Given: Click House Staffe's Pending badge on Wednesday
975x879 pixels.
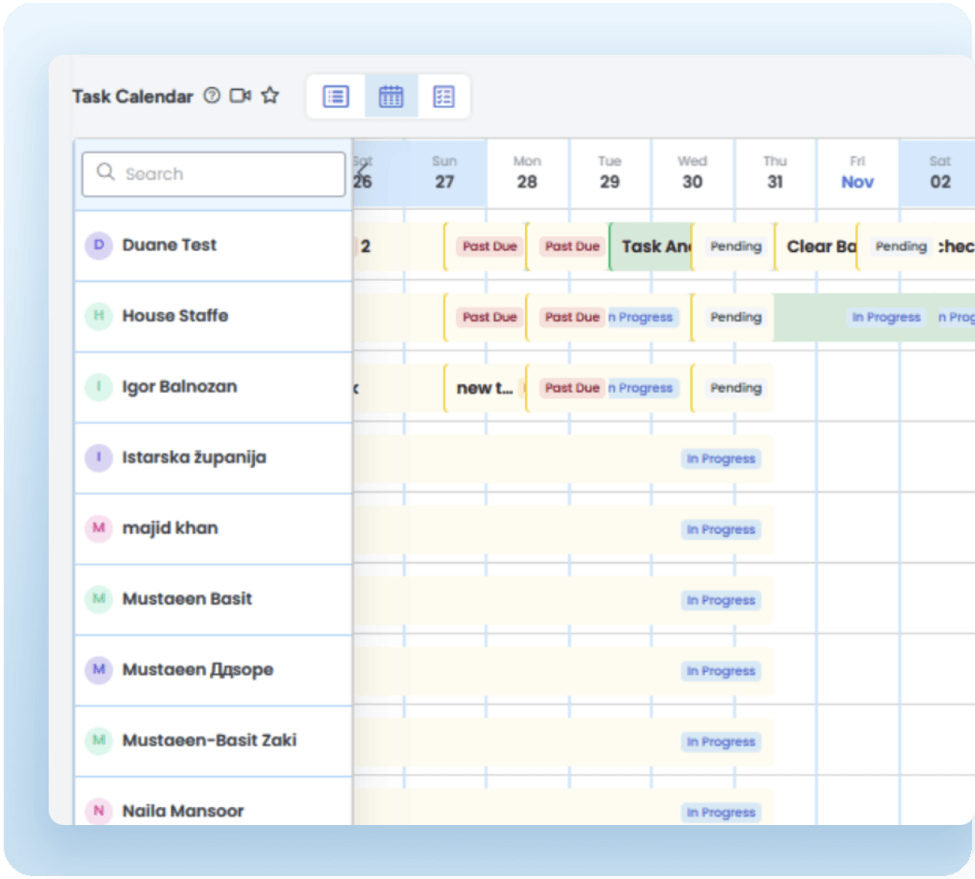Looking at the screenshot, I should [736, 317].
